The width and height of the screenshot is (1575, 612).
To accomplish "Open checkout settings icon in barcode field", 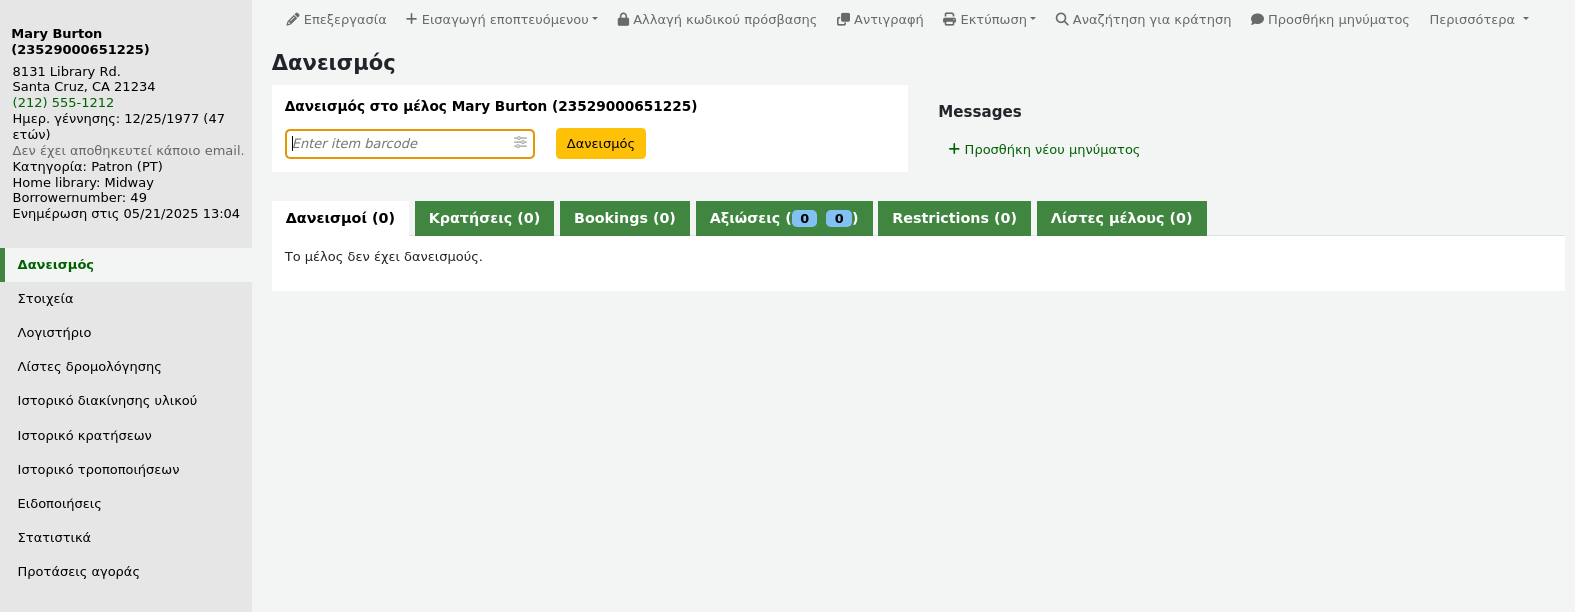I will coord(520,143).
